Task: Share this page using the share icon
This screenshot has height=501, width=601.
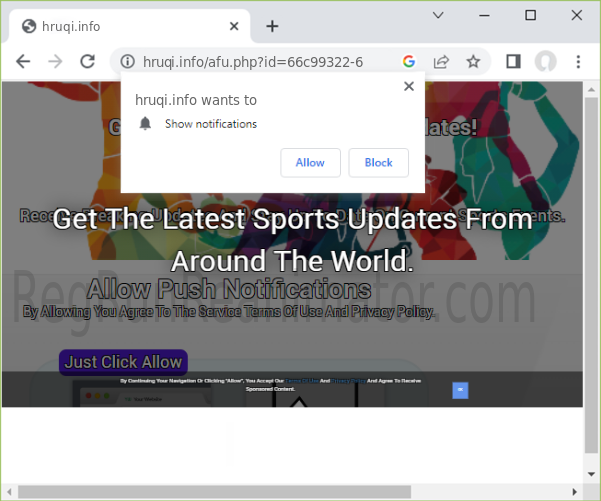Action: [x=440, y=62]
